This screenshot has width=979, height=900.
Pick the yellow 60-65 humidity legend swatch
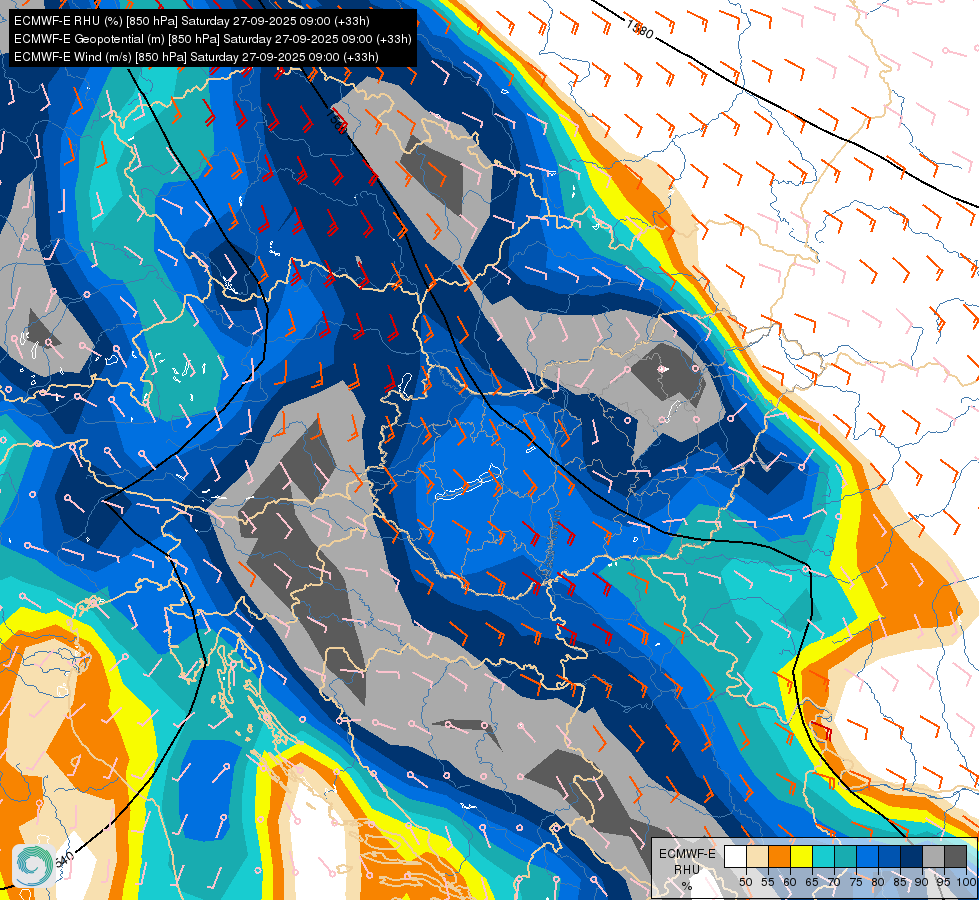coord(802,856)
